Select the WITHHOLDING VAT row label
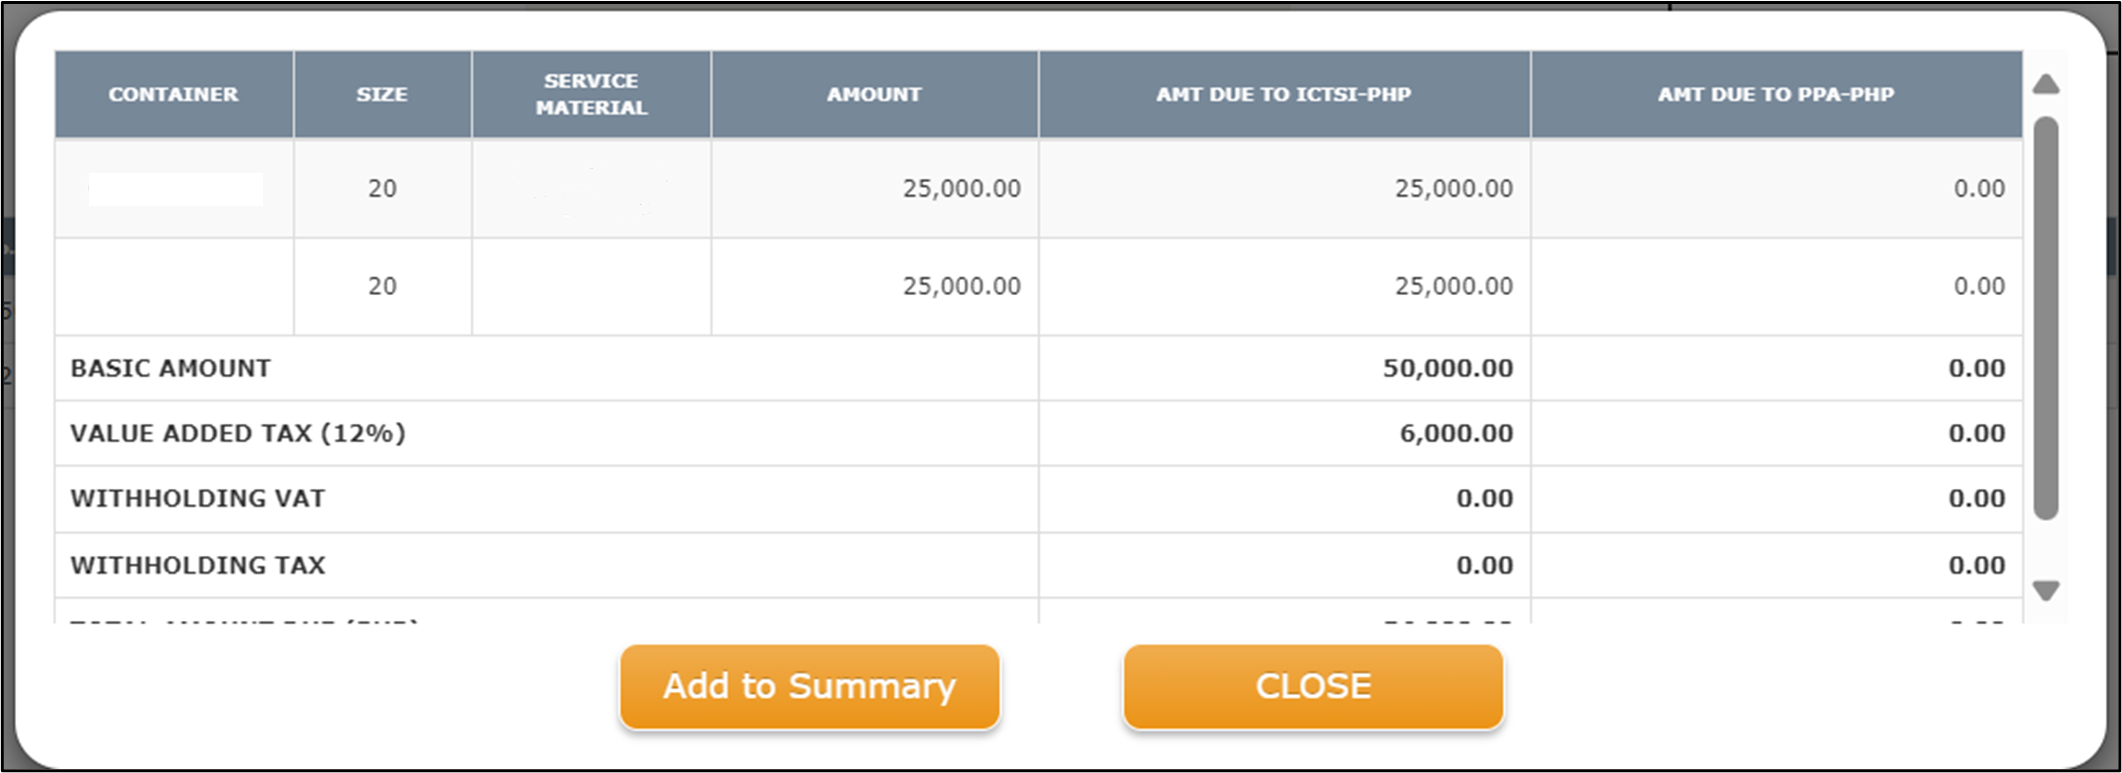 pyautogui.click(x=198, y=498)
